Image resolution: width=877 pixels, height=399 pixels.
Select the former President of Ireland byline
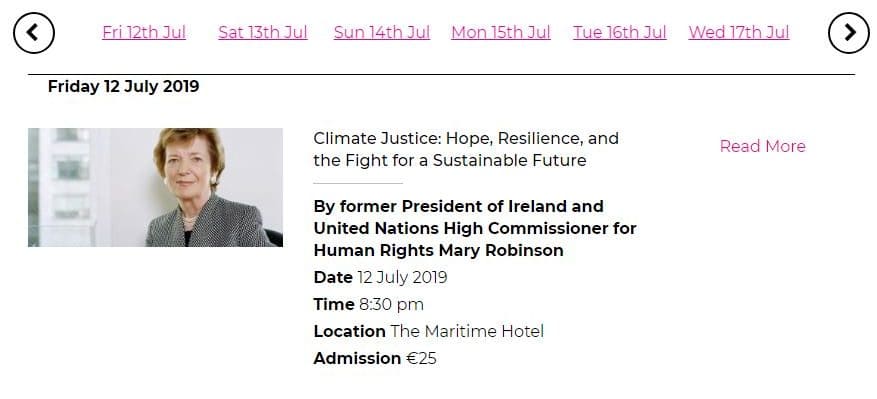tap(475, 228)
